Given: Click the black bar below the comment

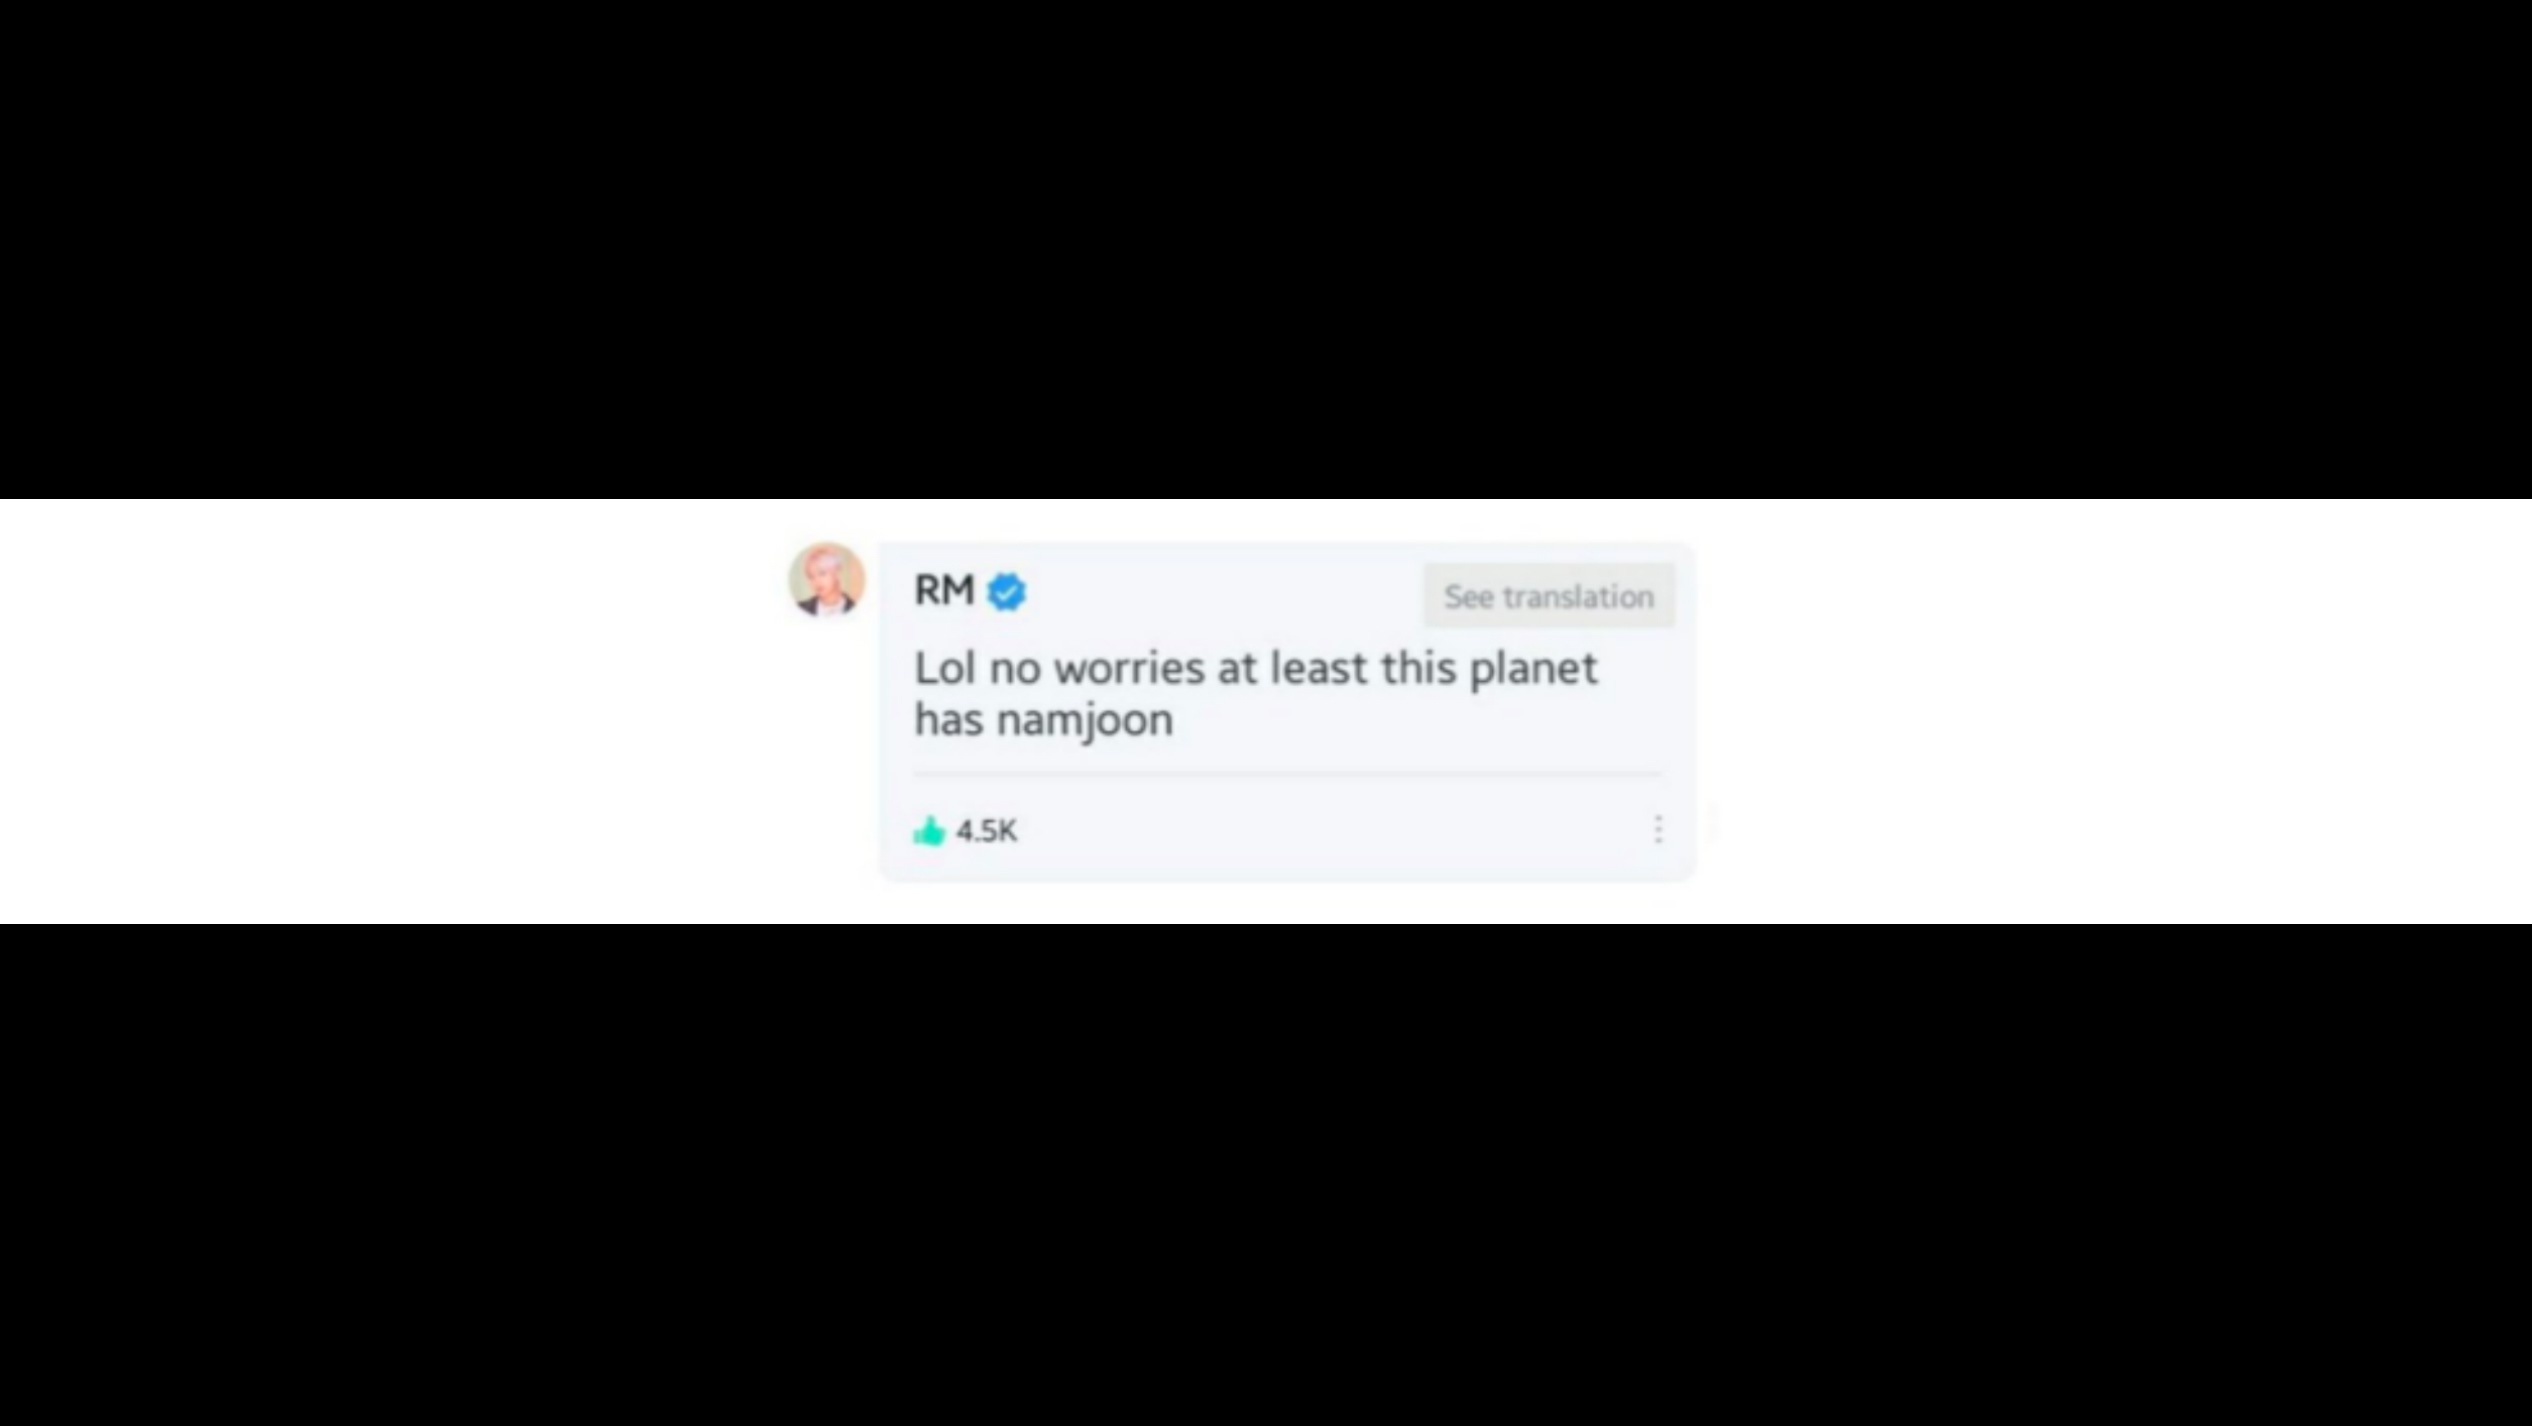Looking at the screenshot, I should pos(1266,1175).
